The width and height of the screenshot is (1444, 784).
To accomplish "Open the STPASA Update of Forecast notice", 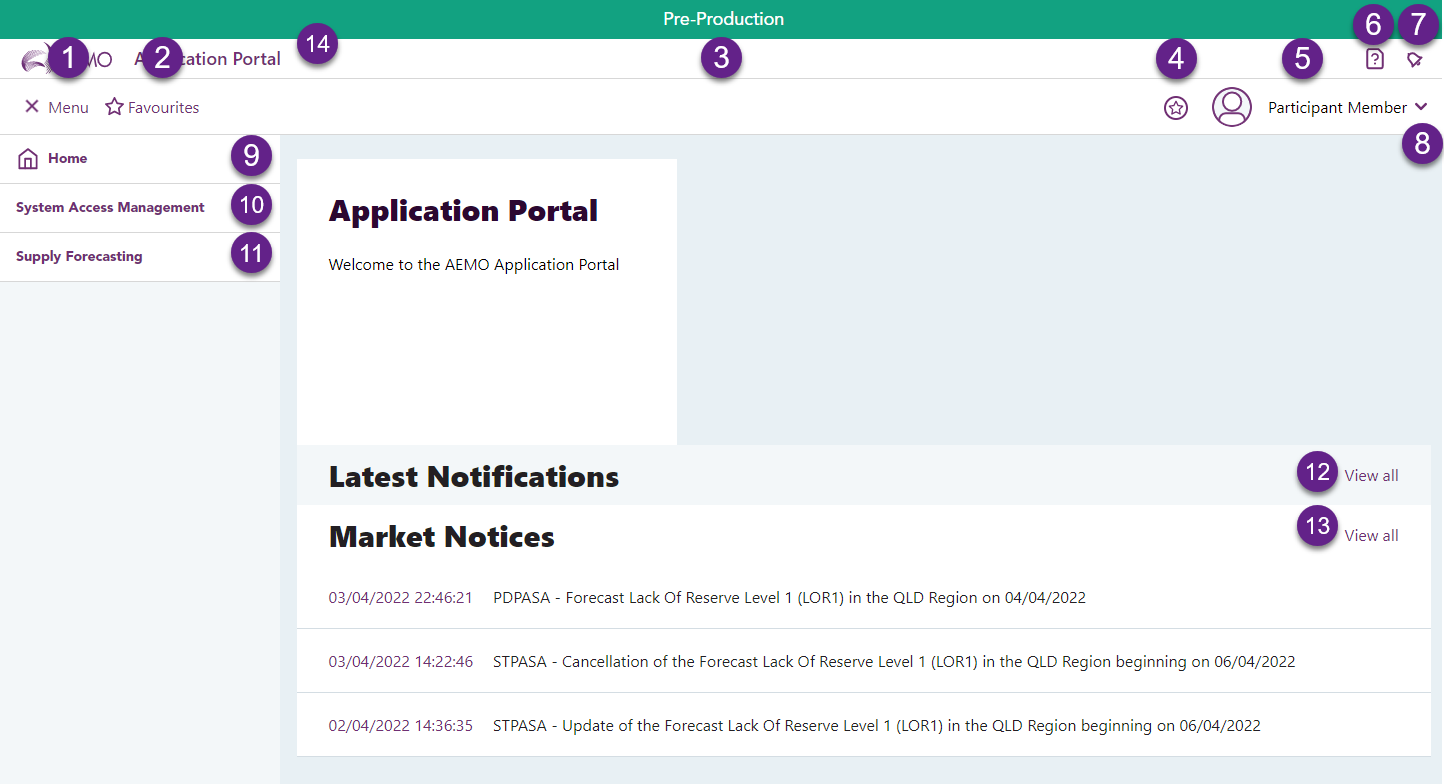I will [x=877, y=725].
